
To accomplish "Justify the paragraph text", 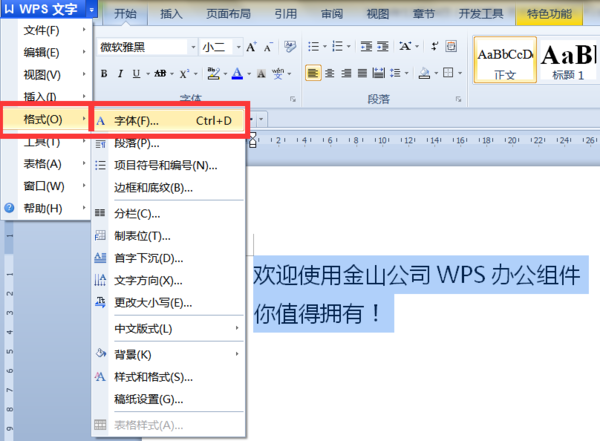I will 362,73.
